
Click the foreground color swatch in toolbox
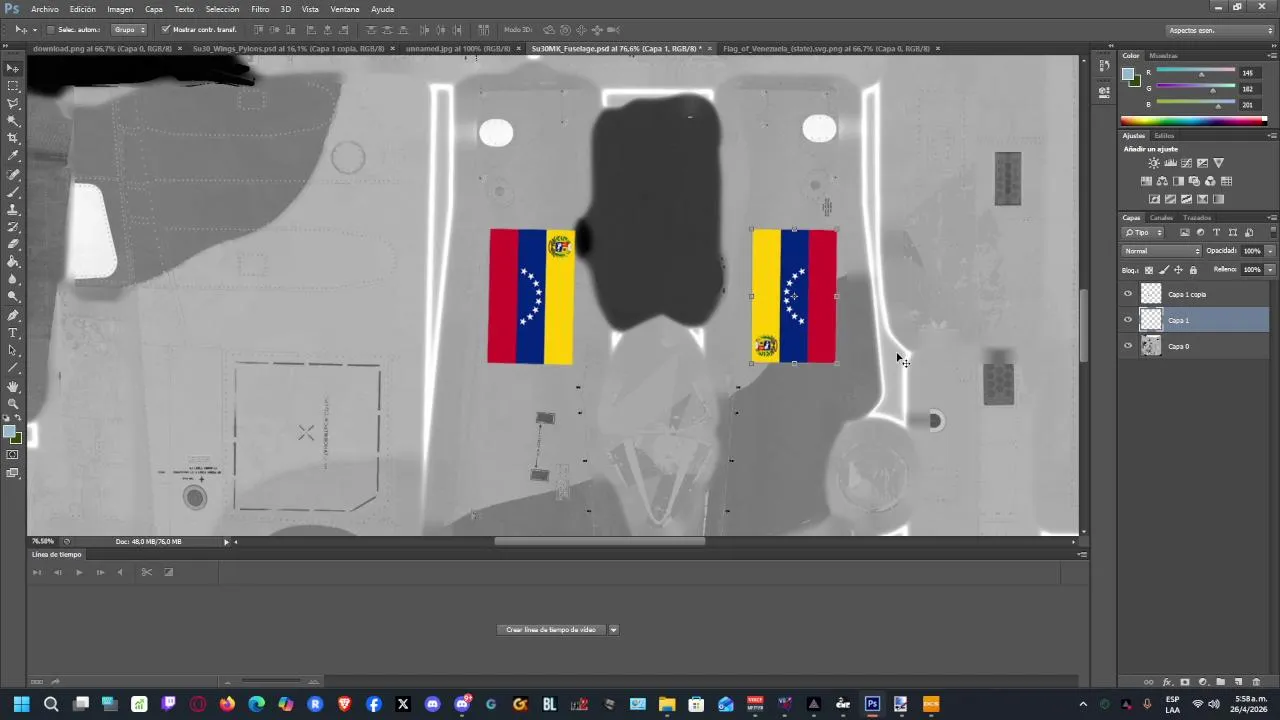click(x=10, y=432)
